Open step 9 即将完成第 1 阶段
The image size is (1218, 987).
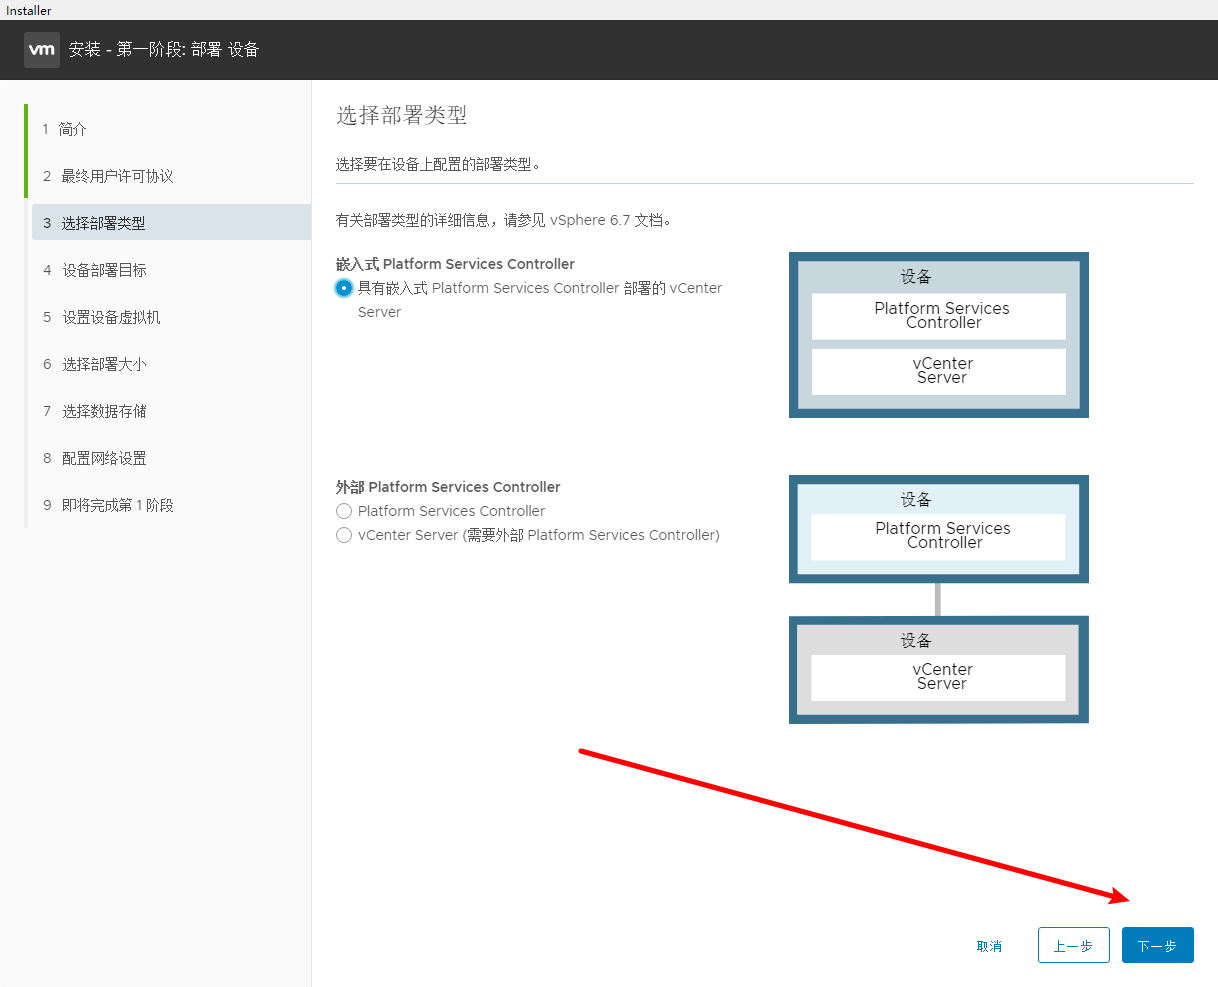(x=117, y=505)
